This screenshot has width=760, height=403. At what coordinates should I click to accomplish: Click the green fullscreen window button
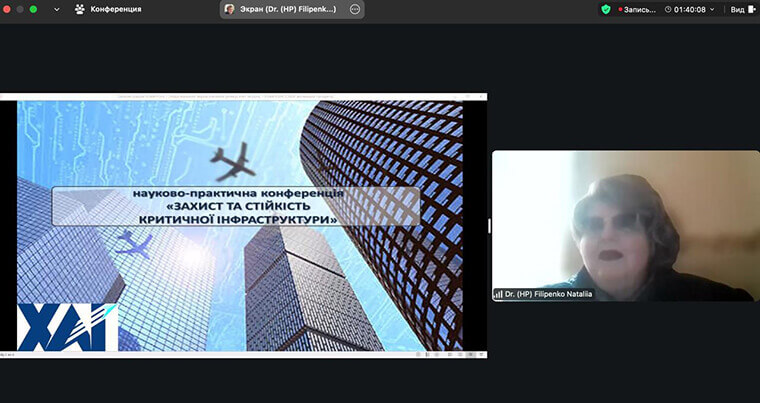click(x=33, y=9)
